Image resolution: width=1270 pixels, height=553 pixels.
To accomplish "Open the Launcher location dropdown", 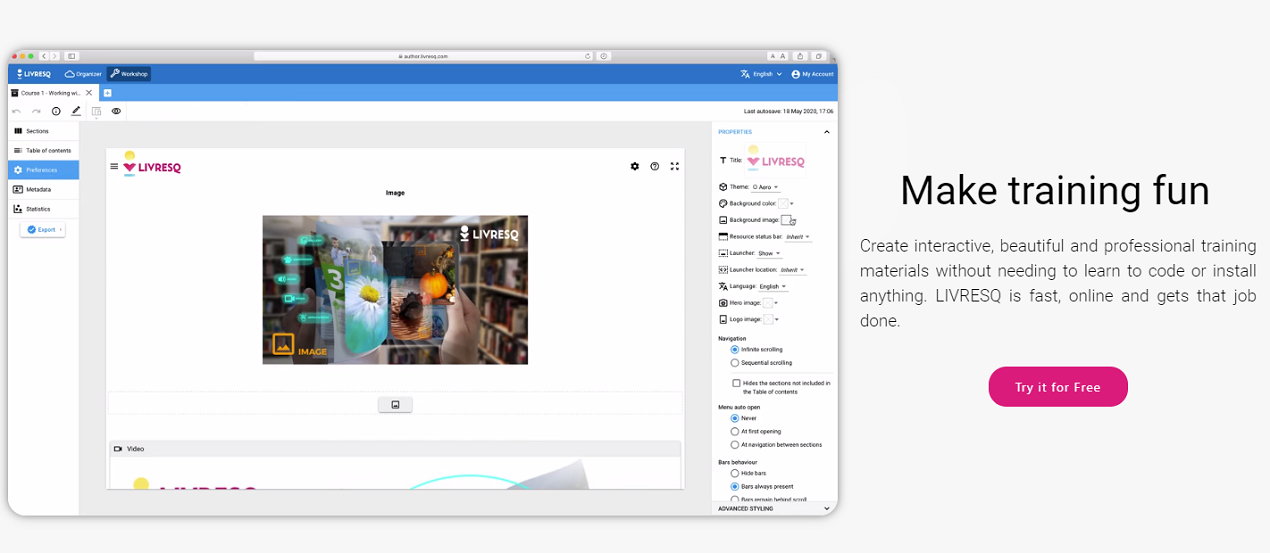I will coord(792,270).
